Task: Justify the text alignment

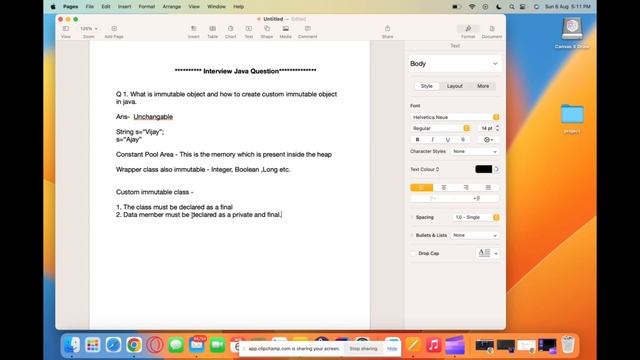Action: (x=488, y=187)
